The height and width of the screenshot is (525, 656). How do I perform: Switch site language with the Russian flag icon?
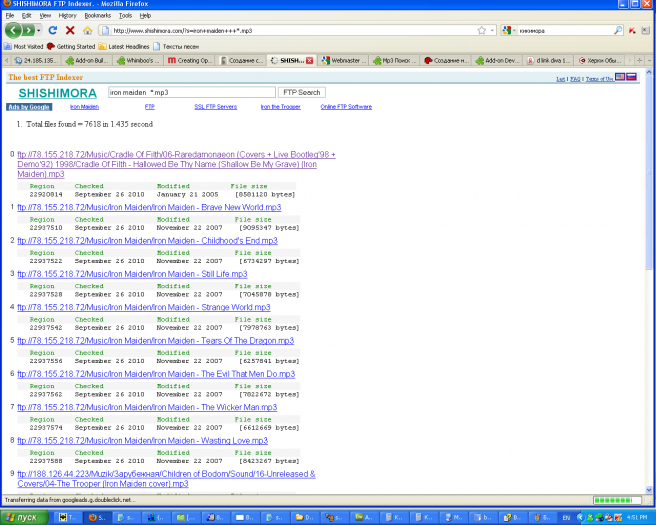pos(631,77)
